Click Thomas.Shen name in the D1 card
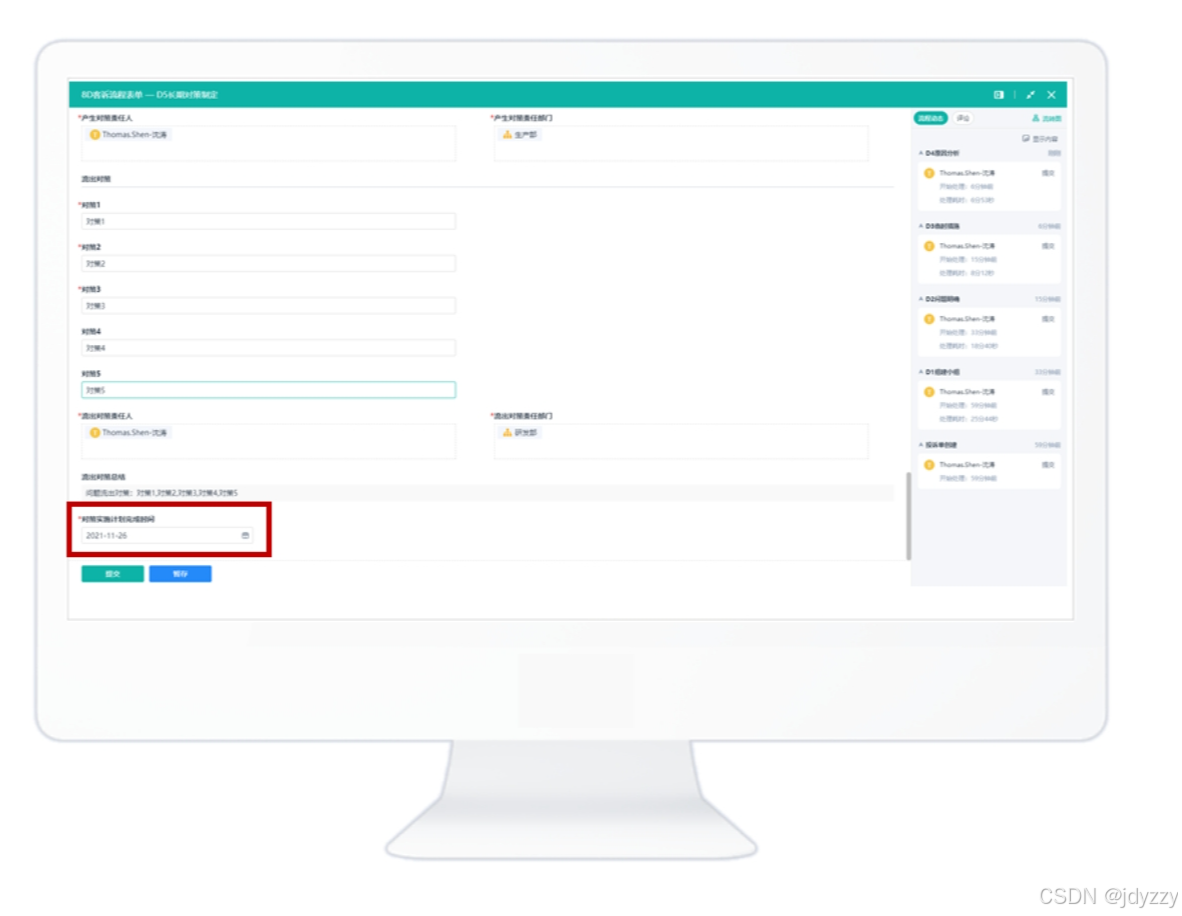The image size is (1182, 916). 967,392
